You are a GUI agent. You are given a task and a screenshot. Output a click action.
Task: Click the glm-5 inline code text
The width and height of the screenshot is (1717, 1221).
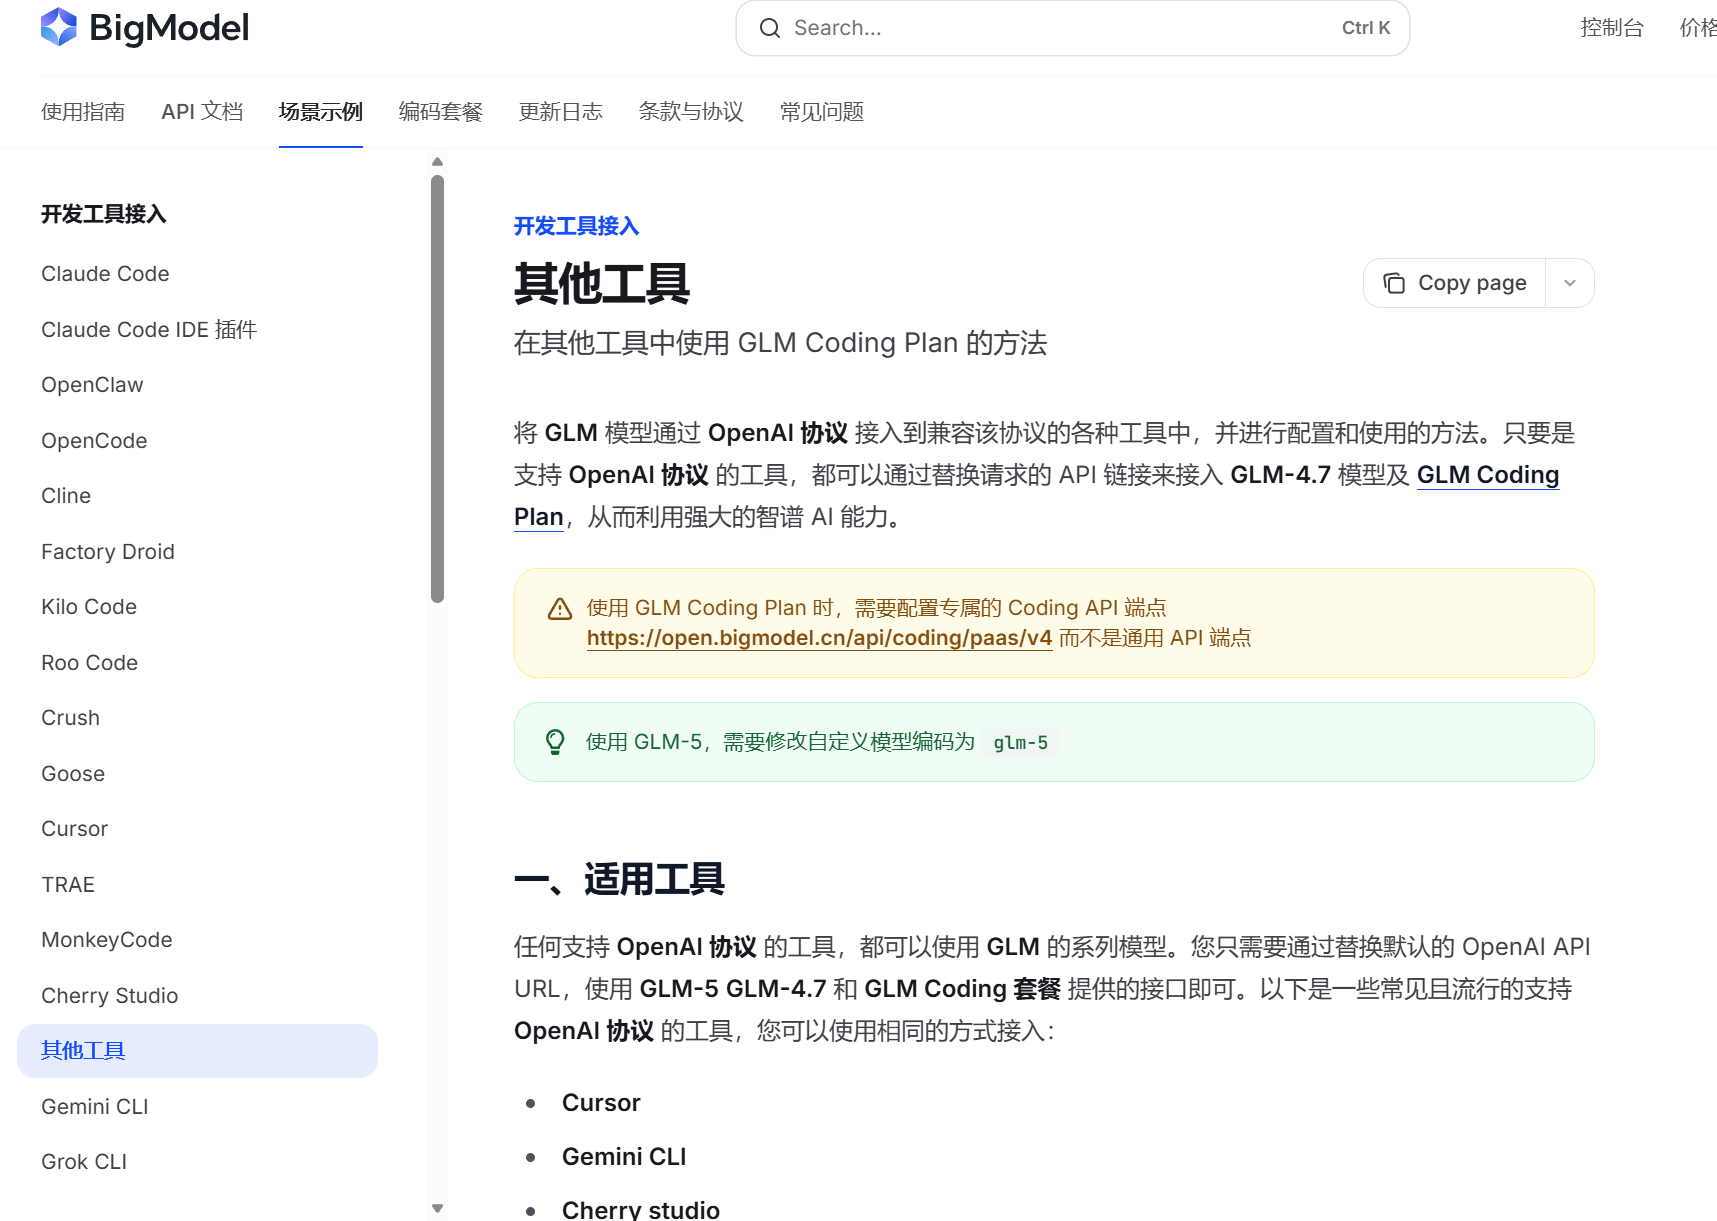pyautogui.click(x=1021, y=743)
